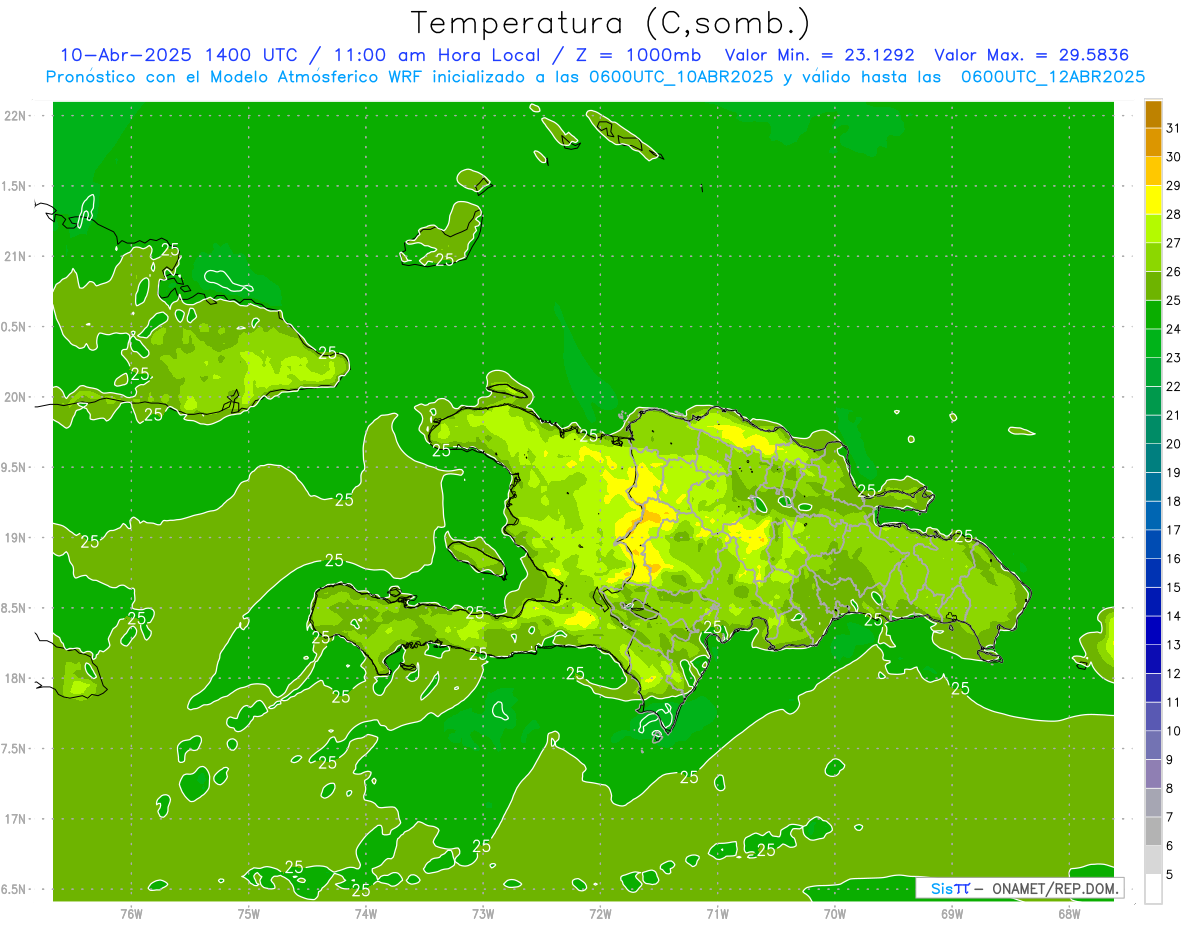Click the "SisTT – ONAMET/REP.DOM." credit label

(1019, 888)
